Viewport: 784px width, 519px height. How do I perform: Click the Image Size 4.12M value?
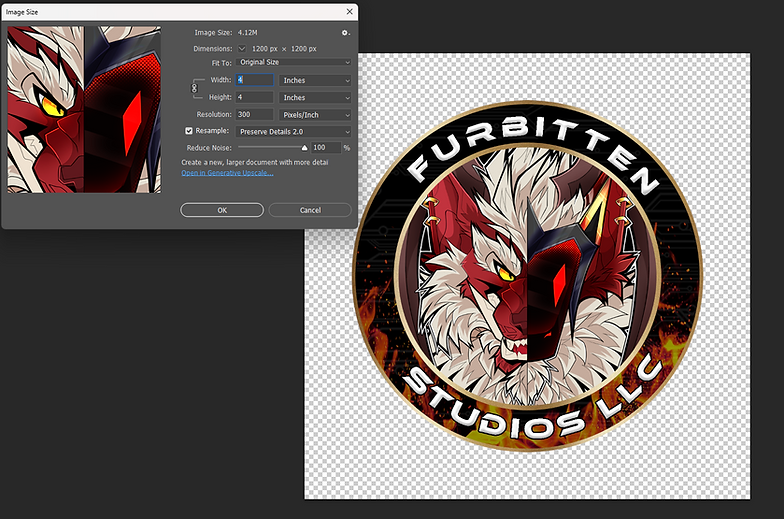point(248,32)
